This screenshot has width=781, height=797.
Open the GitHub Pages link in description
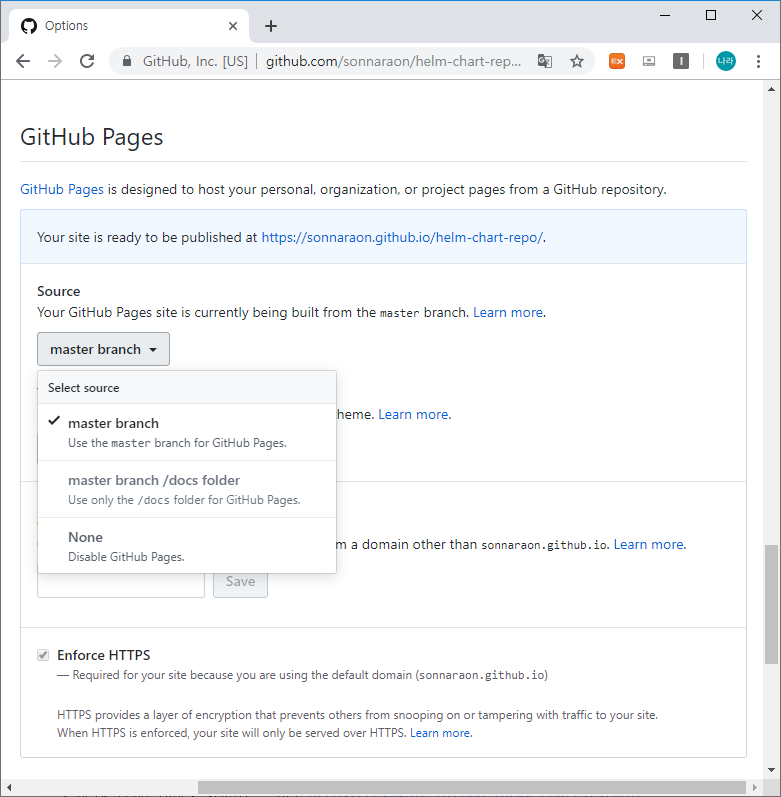click(62, 189)
